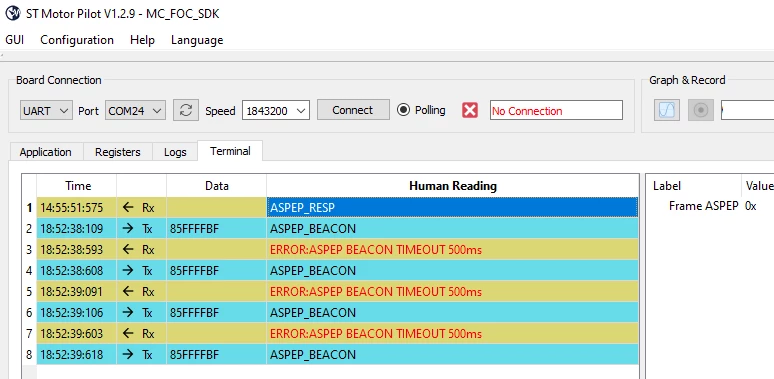Click time cell 18:52:39:106
Viewport: 774px width, 379px height.
click(77, 312)
